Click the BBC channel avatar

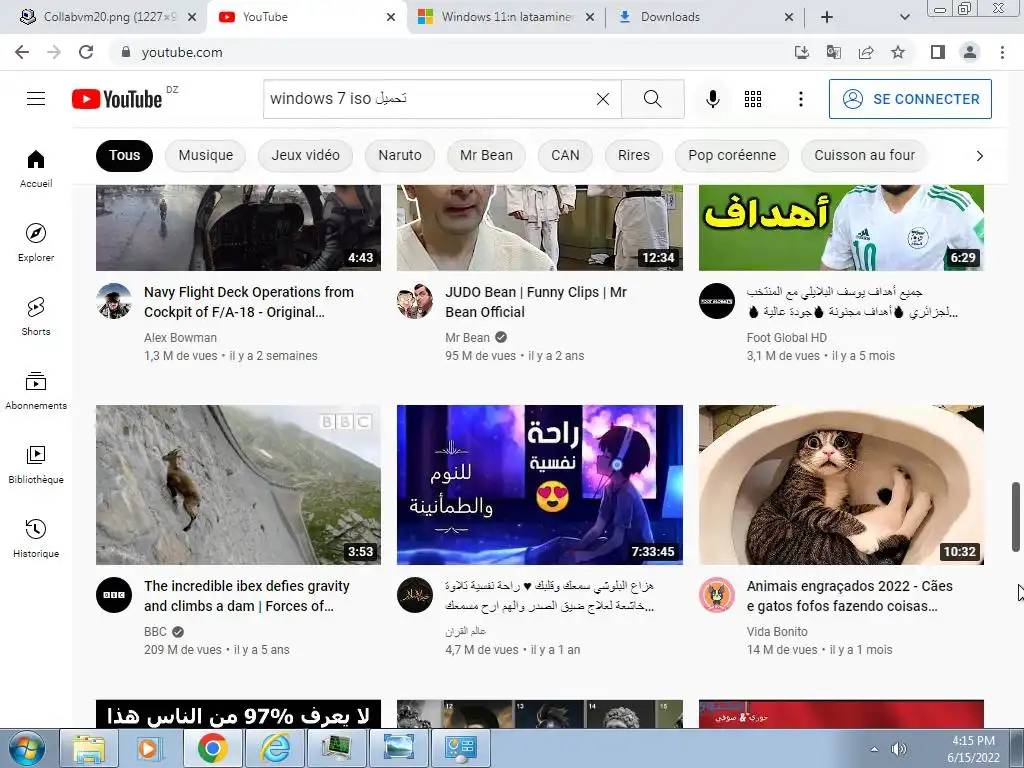click(x=114, y=595)
